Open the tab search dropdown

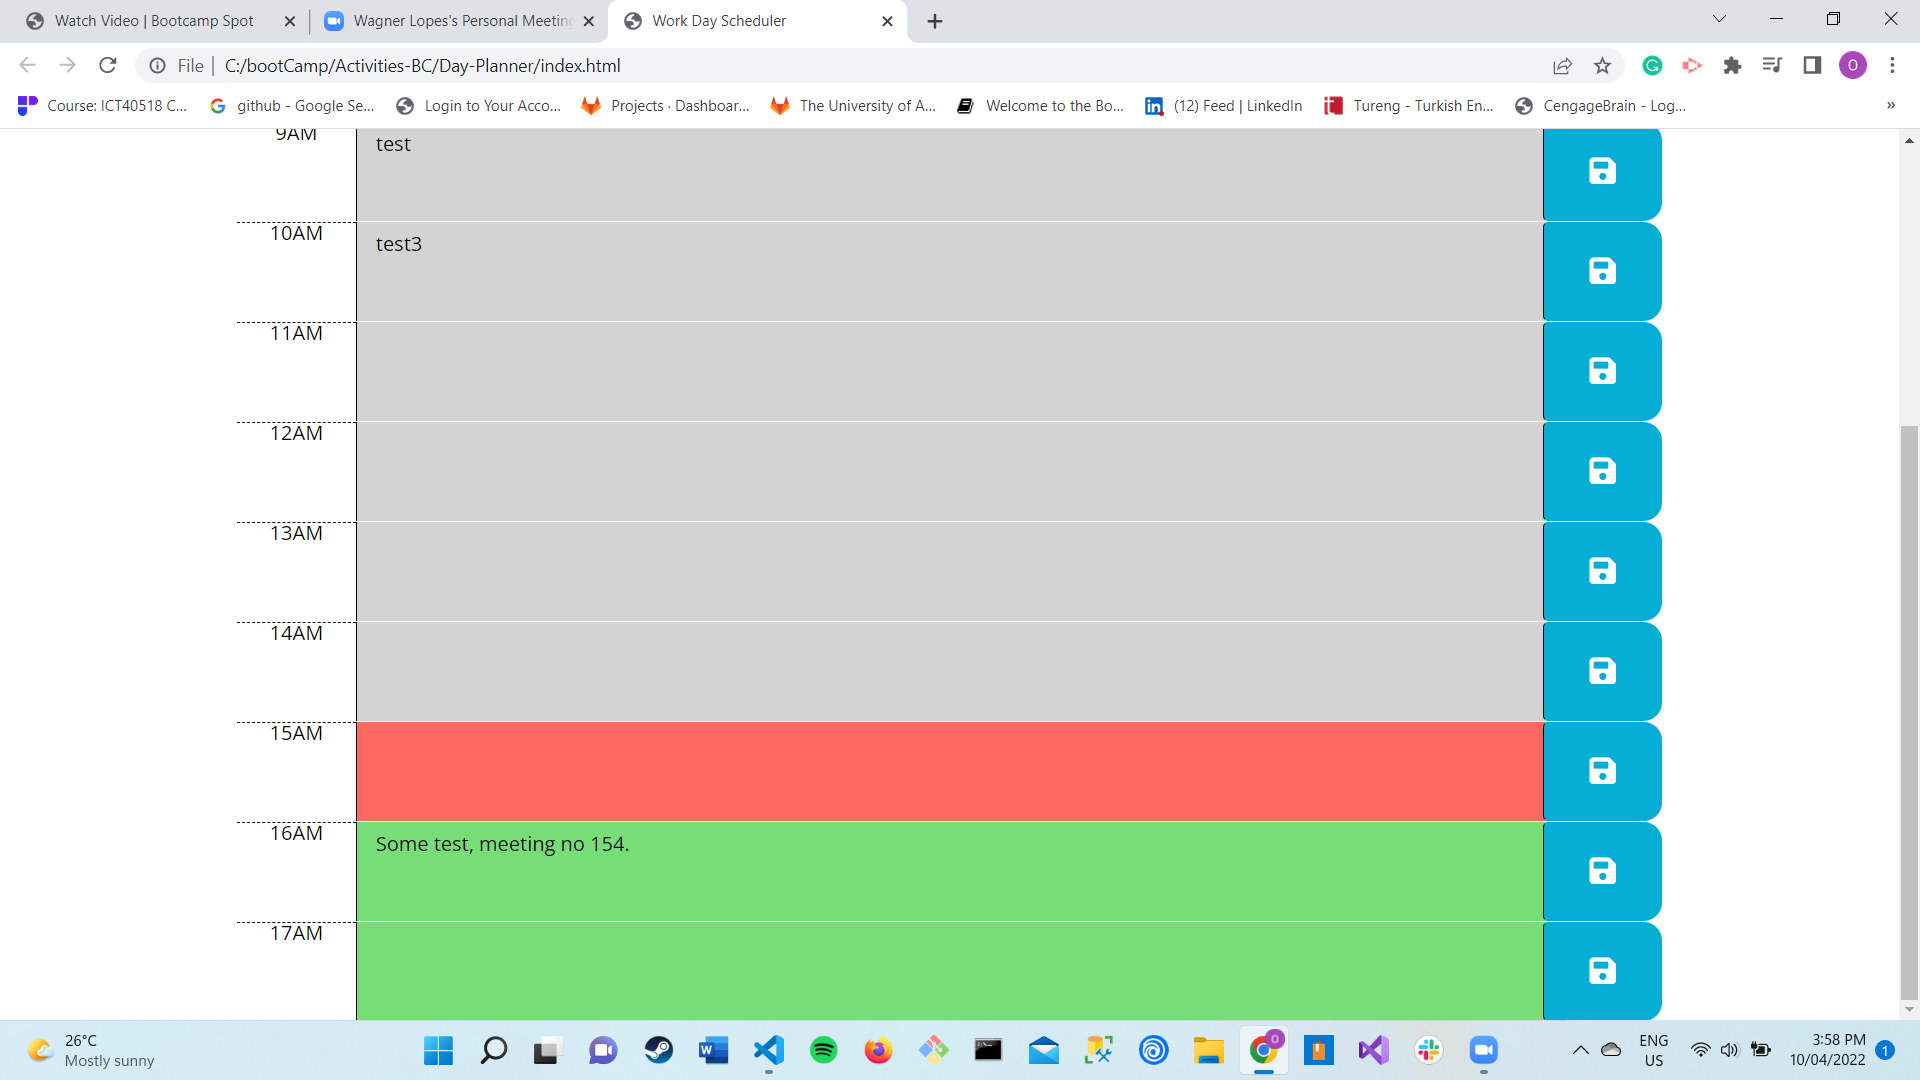1719,19
